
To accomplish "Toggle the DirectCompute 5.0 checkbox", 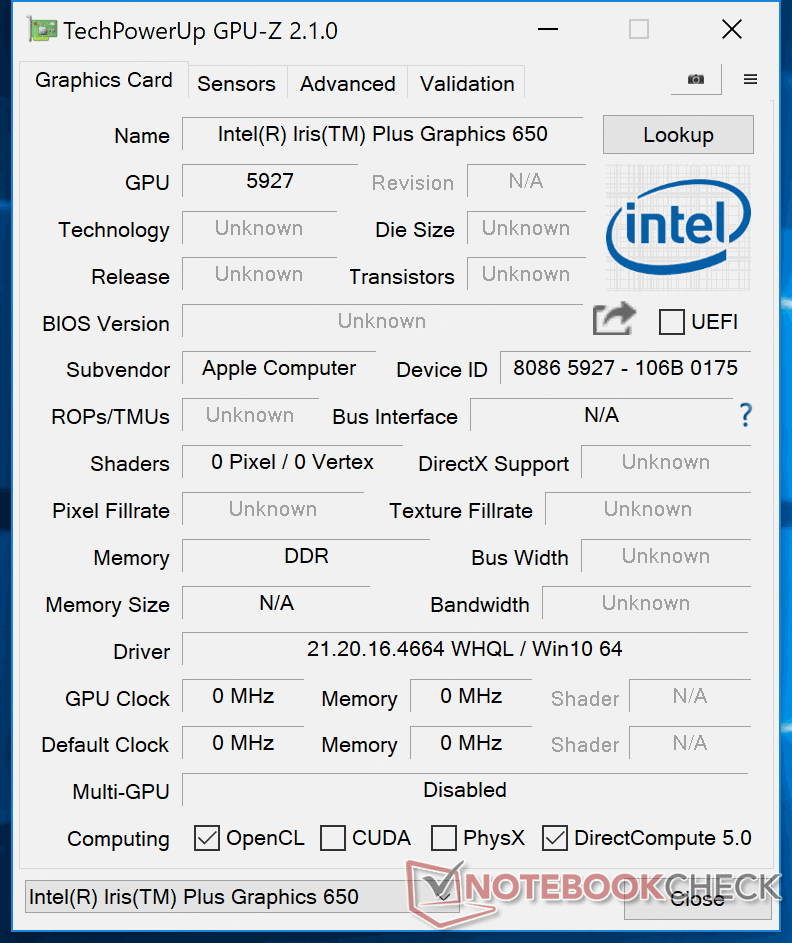I will pos(555,838).
